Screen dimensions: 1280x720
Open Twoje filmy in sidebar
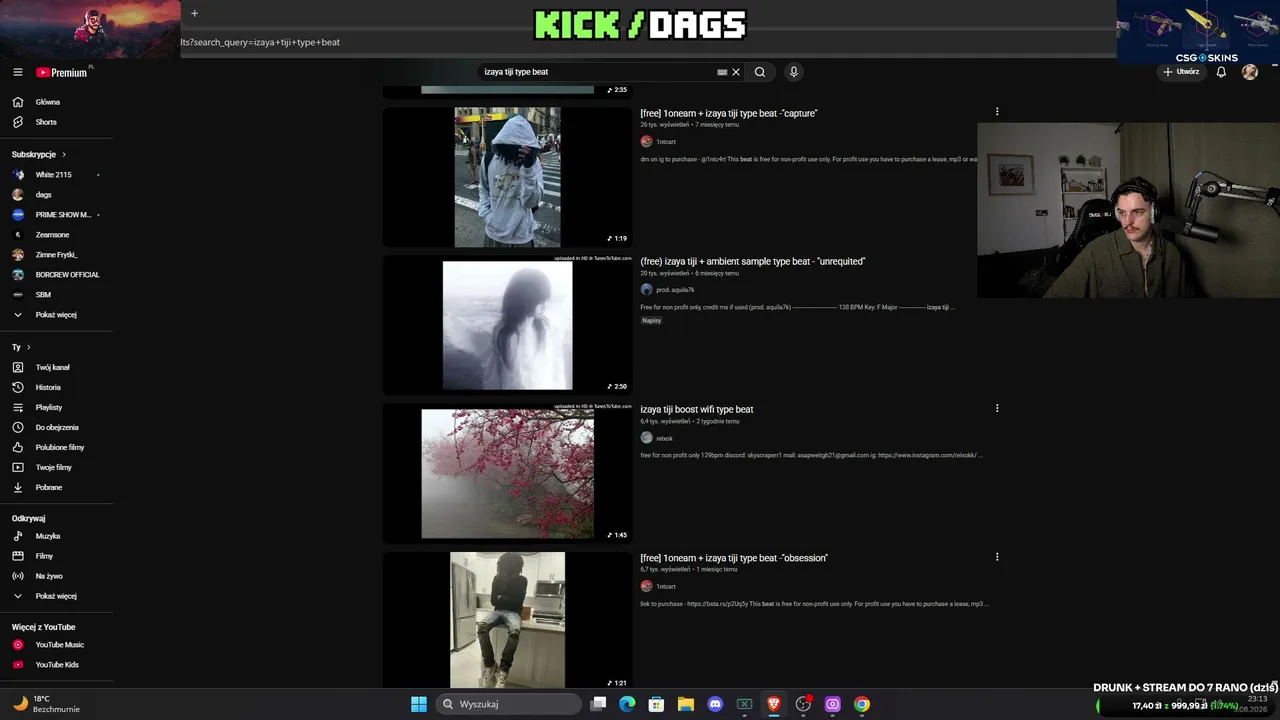point(53,467)
